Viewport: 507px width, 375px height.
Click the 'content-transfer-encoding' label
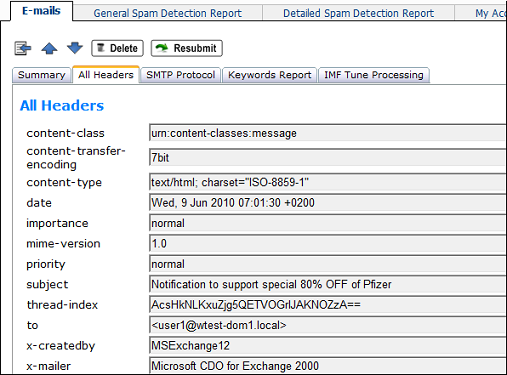76,158
